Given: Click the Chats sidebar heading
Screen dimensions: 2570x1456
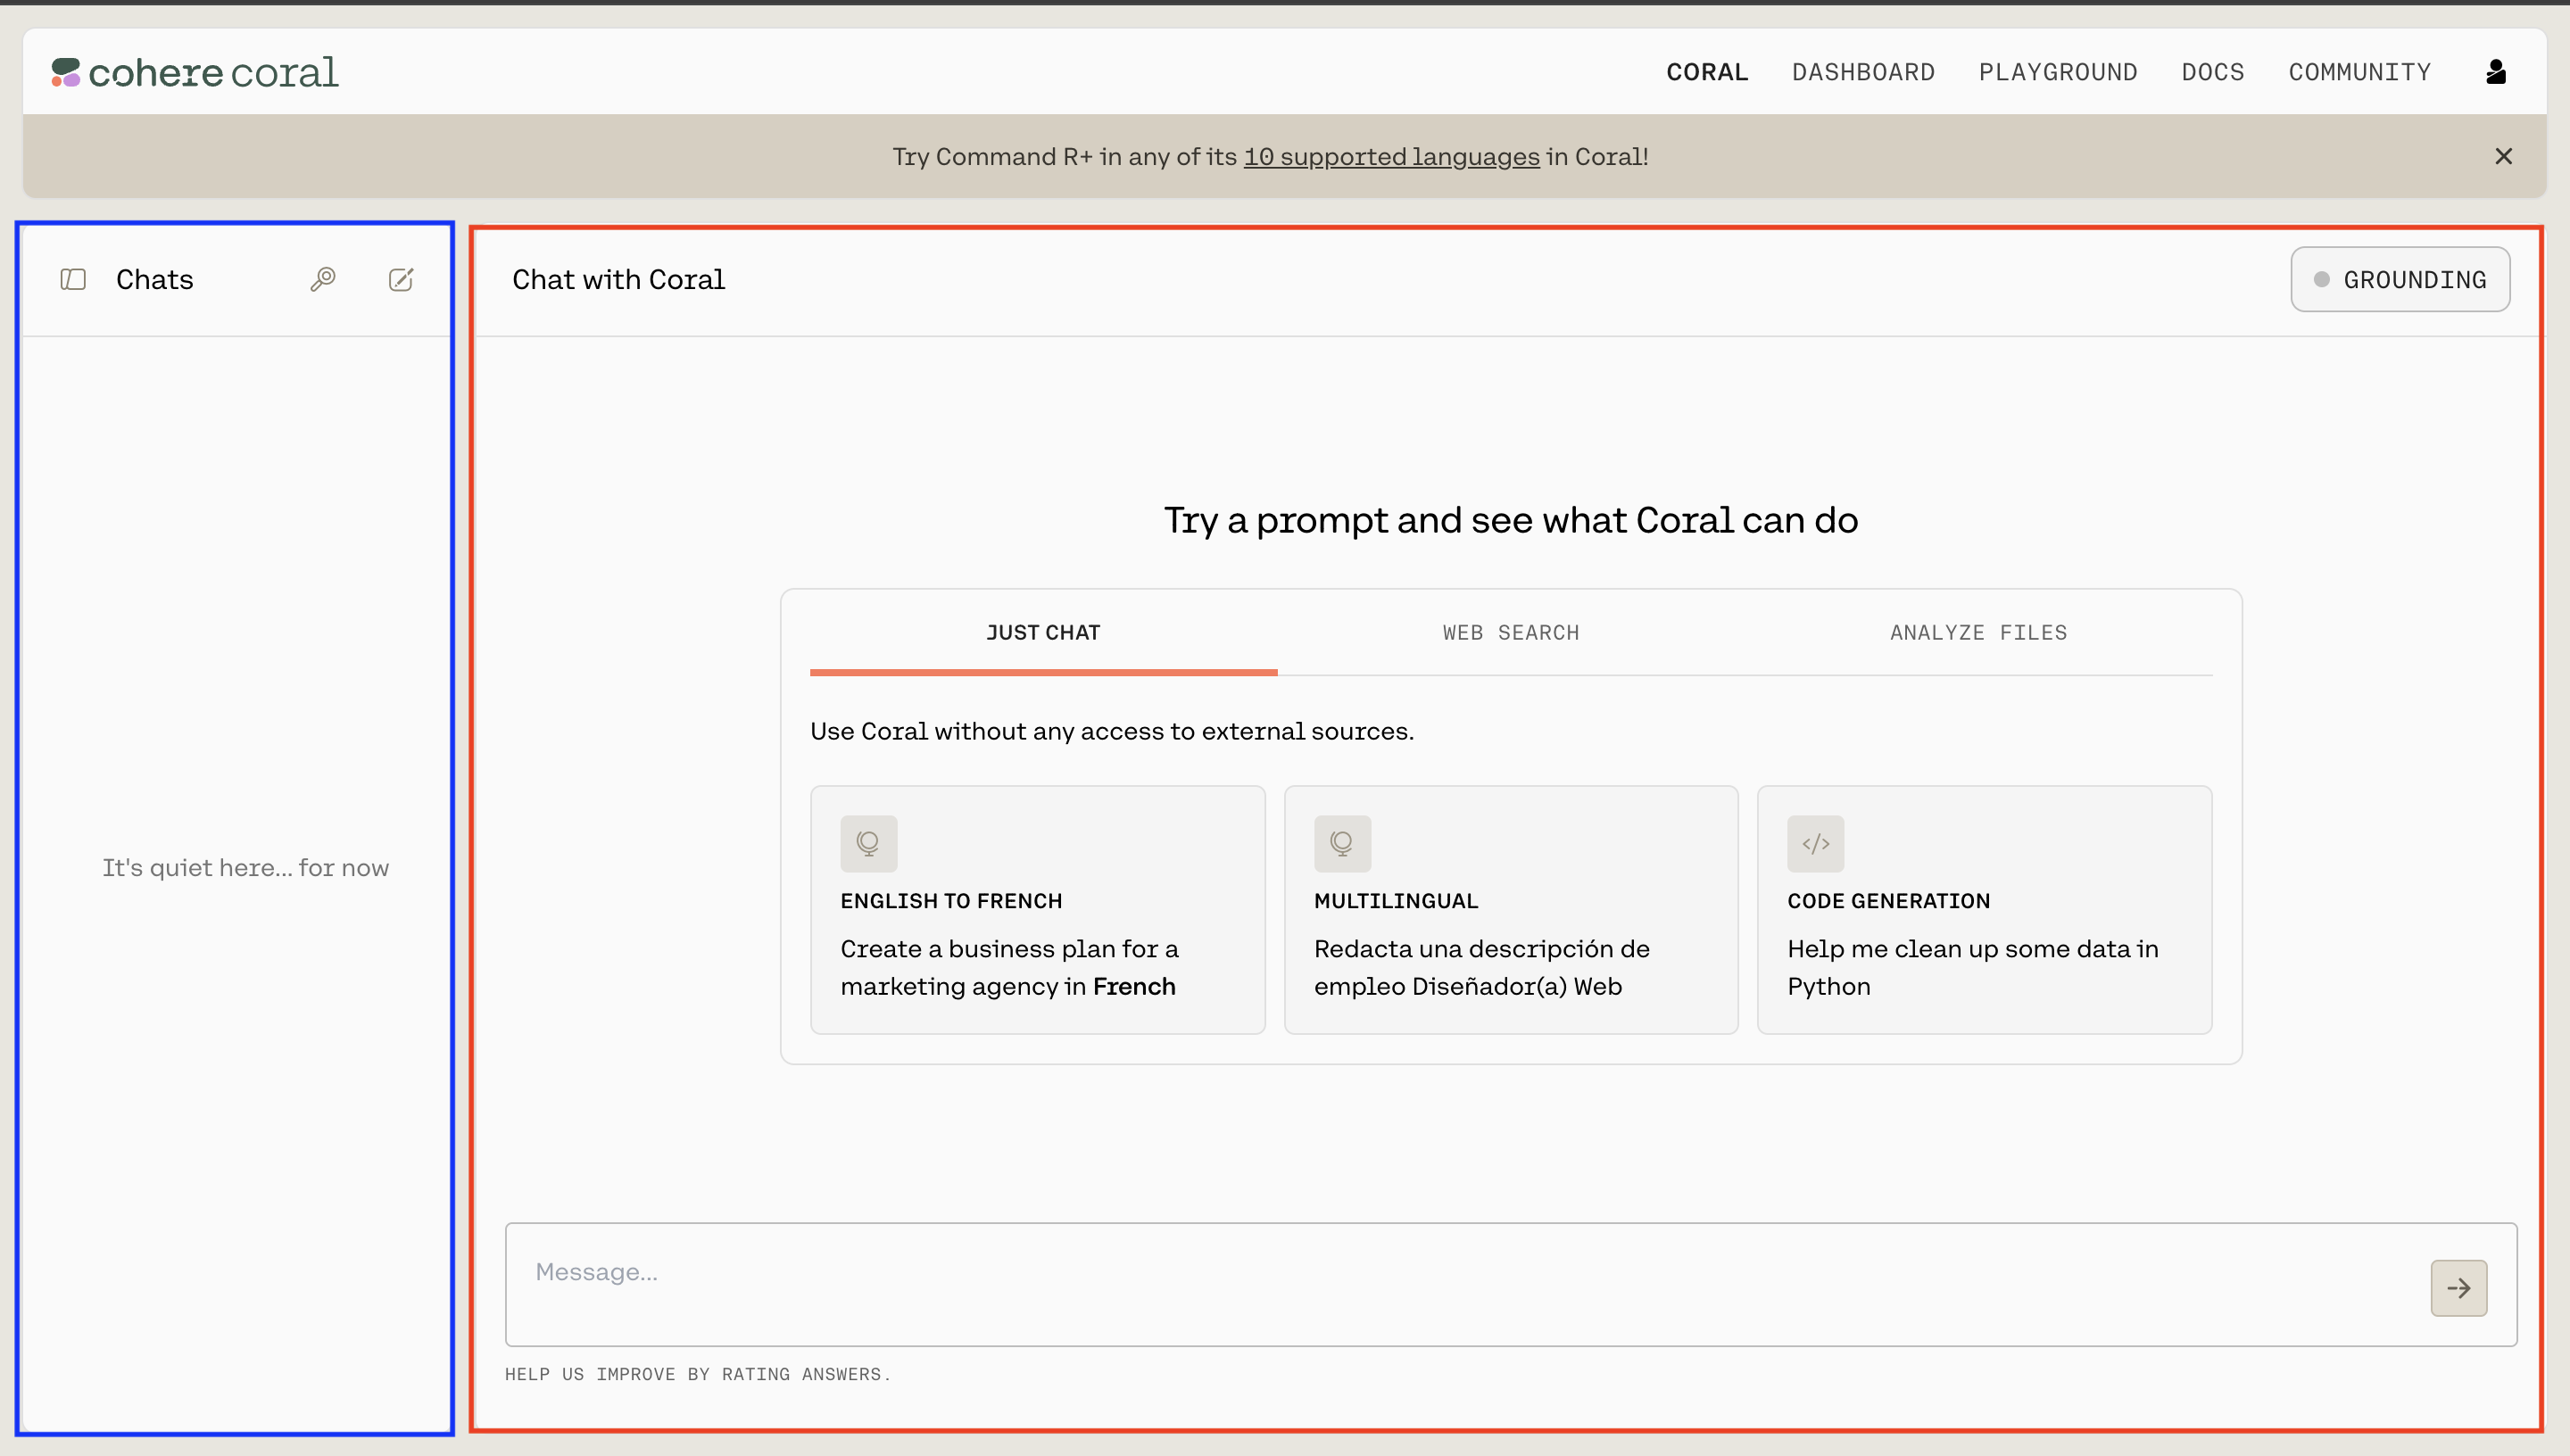Looking at the screenshot, I should pyautogui.click(x=154, y=279).
